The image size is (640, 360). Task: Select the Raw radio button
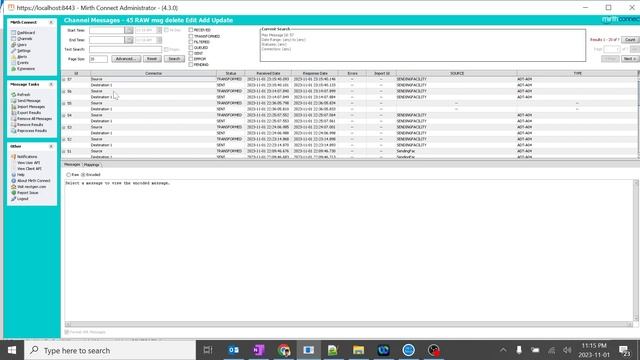coord(69,175)
